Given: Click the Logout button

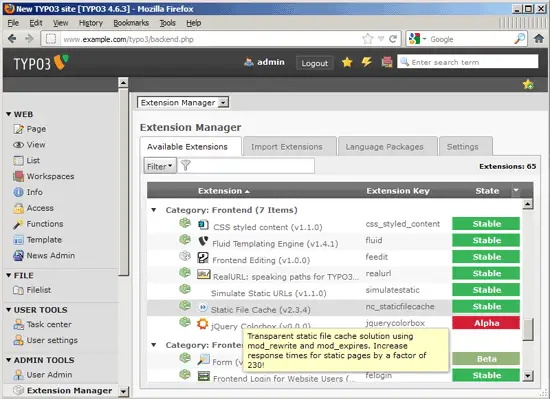Looking at the screenshot, I should (x=314, y=63).
